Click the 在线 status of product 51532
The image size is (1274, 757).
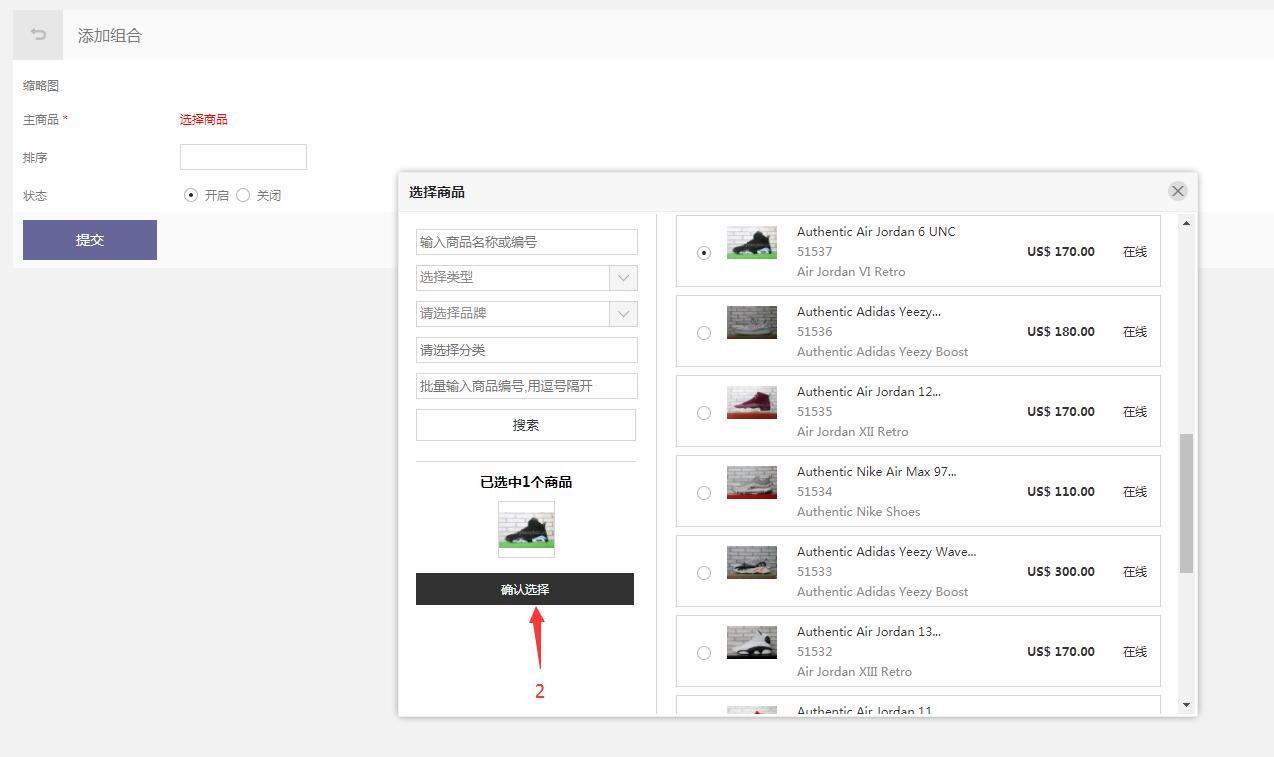pos(1135,651)
